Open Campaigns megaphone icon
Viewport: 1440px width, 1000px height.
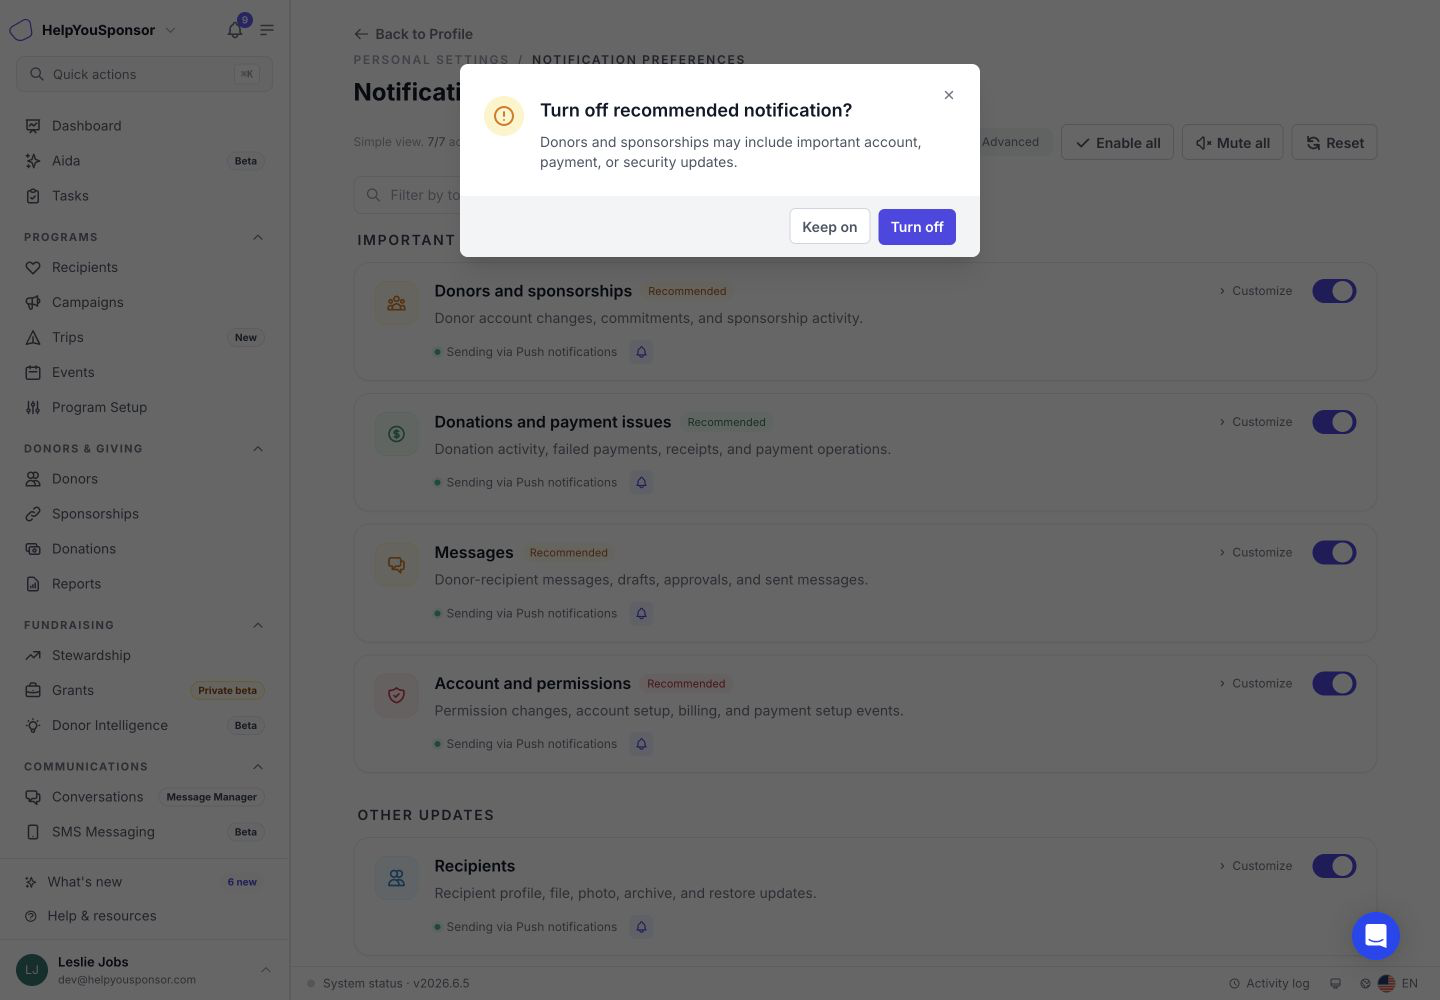pos(33,303)
